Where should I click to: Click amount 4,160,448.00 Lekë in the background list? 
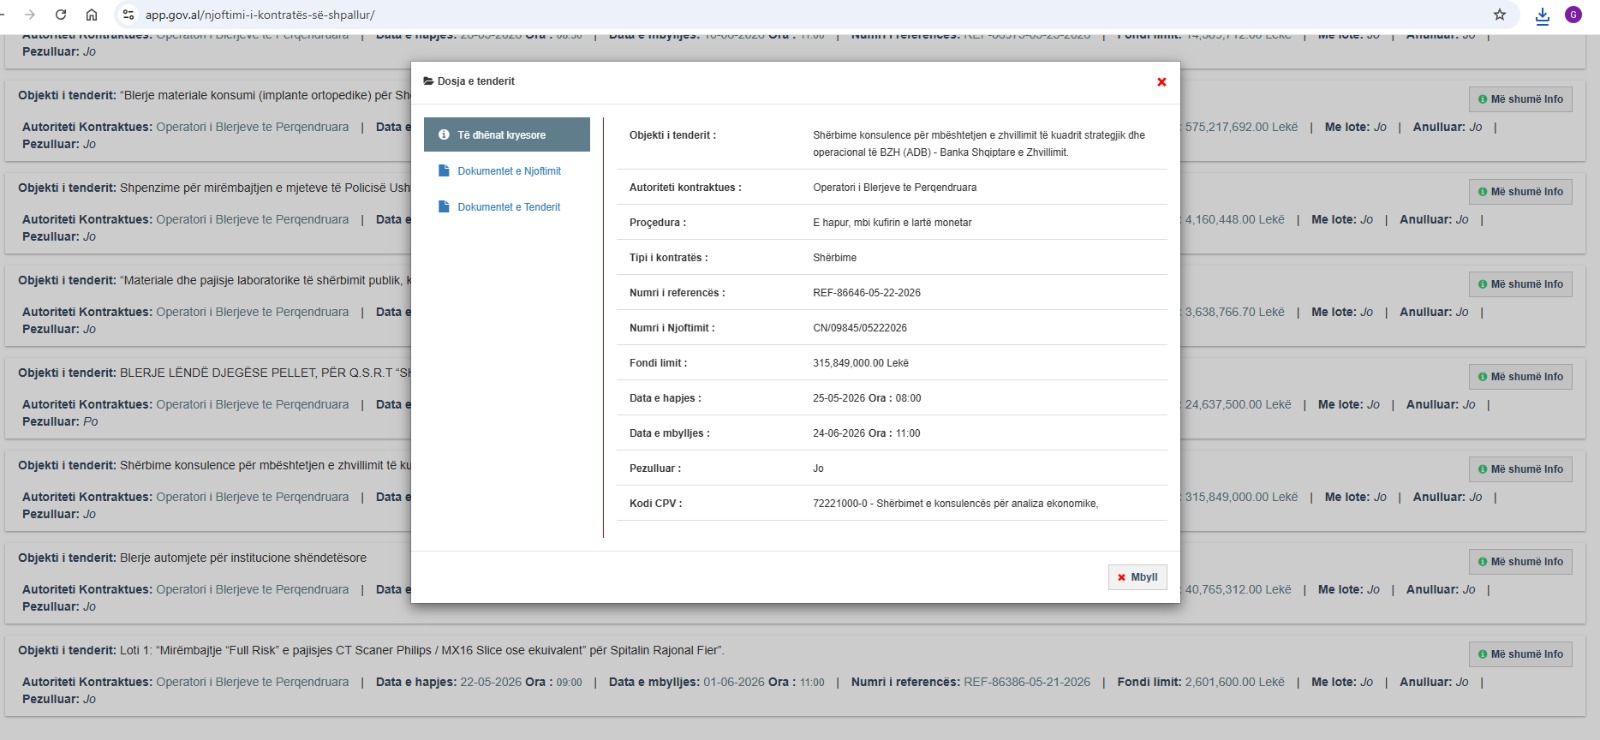1235,220
